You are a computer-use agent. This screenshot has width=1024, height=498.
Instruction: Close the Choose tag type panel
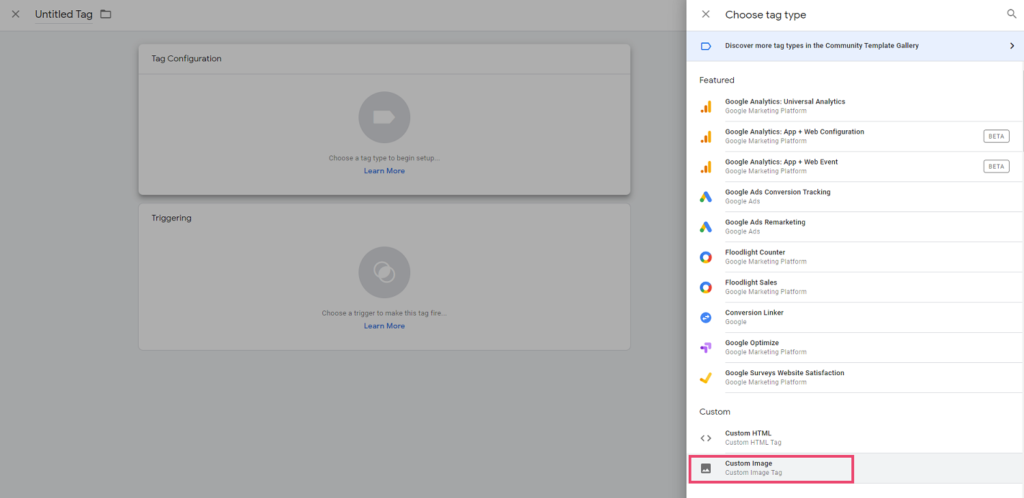click(x=705, y=14)
